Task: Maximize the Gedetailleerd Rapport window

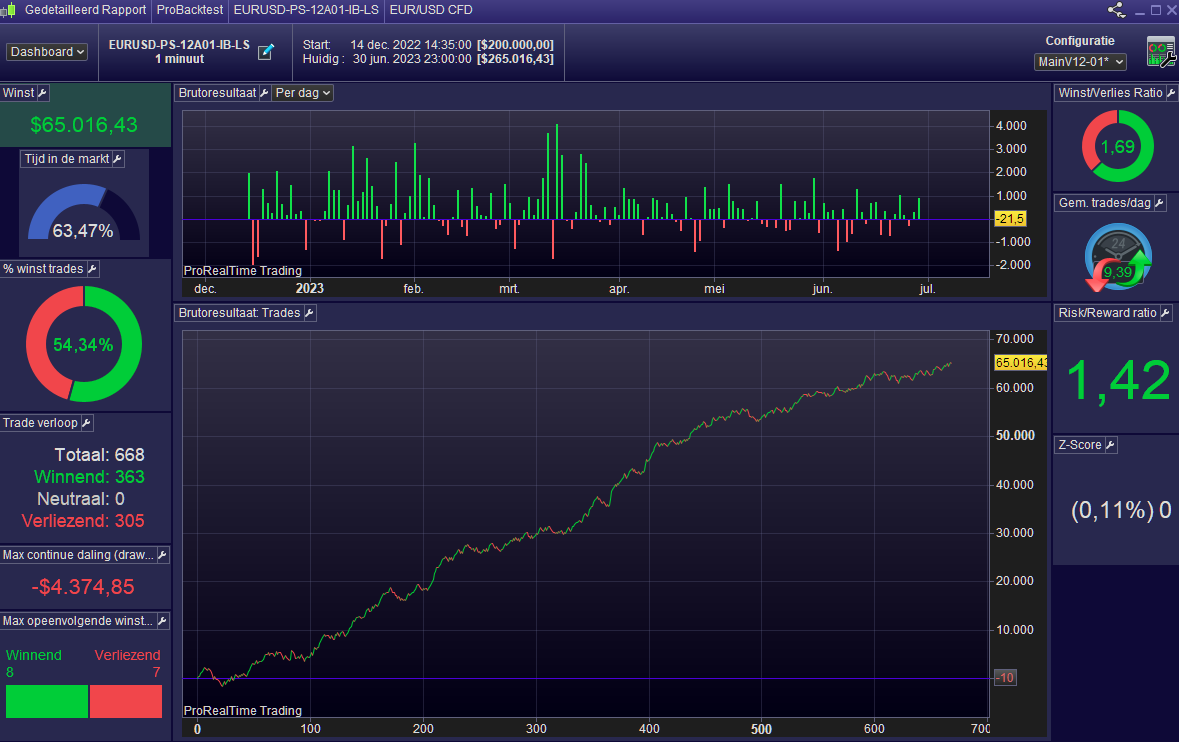Action: (1156, 11)
